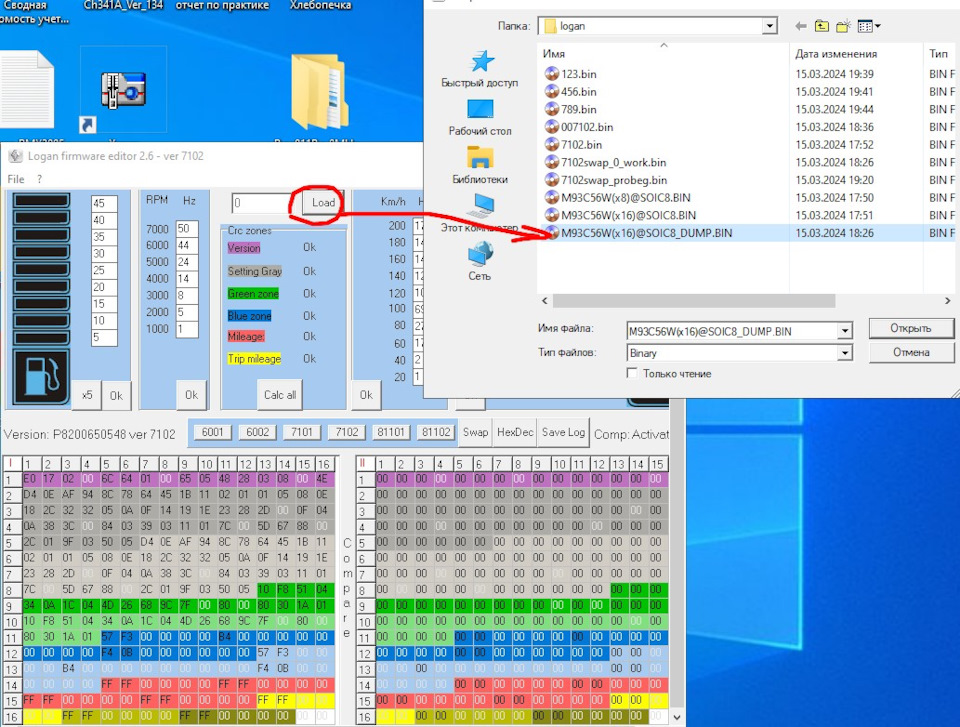Click hex cell E0 in row 1
The width and height of the screenshot is (960, 727).
(30, 478)
